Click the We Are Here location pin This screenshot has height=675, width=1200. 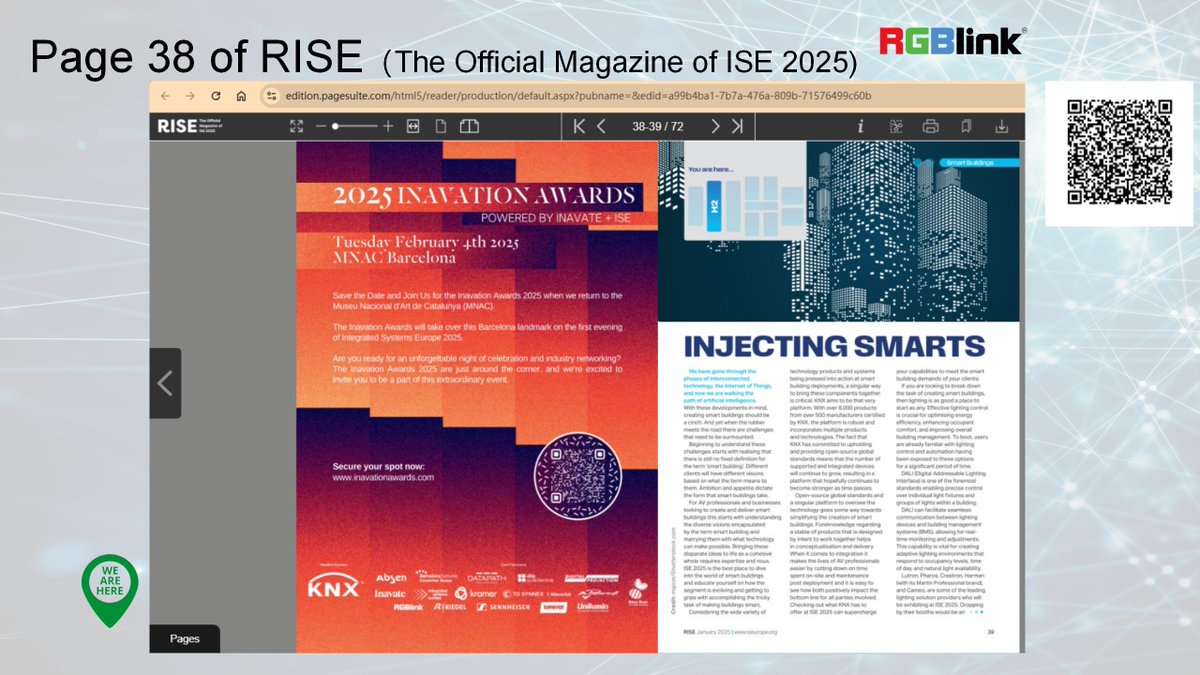[x=110, y=590]
